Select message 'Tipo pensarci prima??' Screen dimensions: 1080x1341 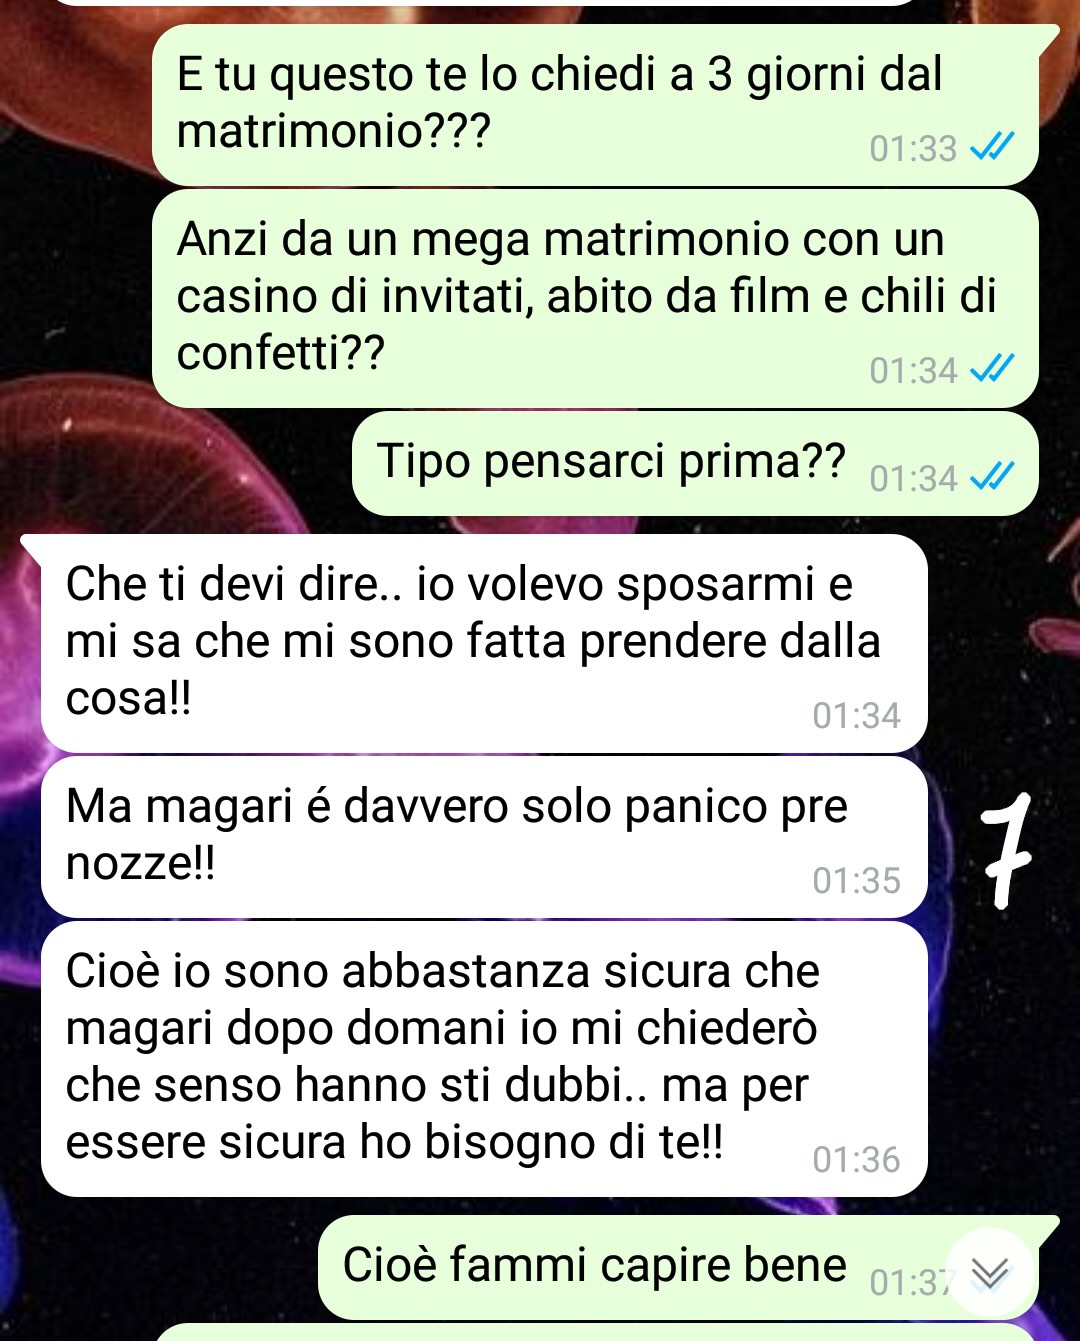point(695,463)
